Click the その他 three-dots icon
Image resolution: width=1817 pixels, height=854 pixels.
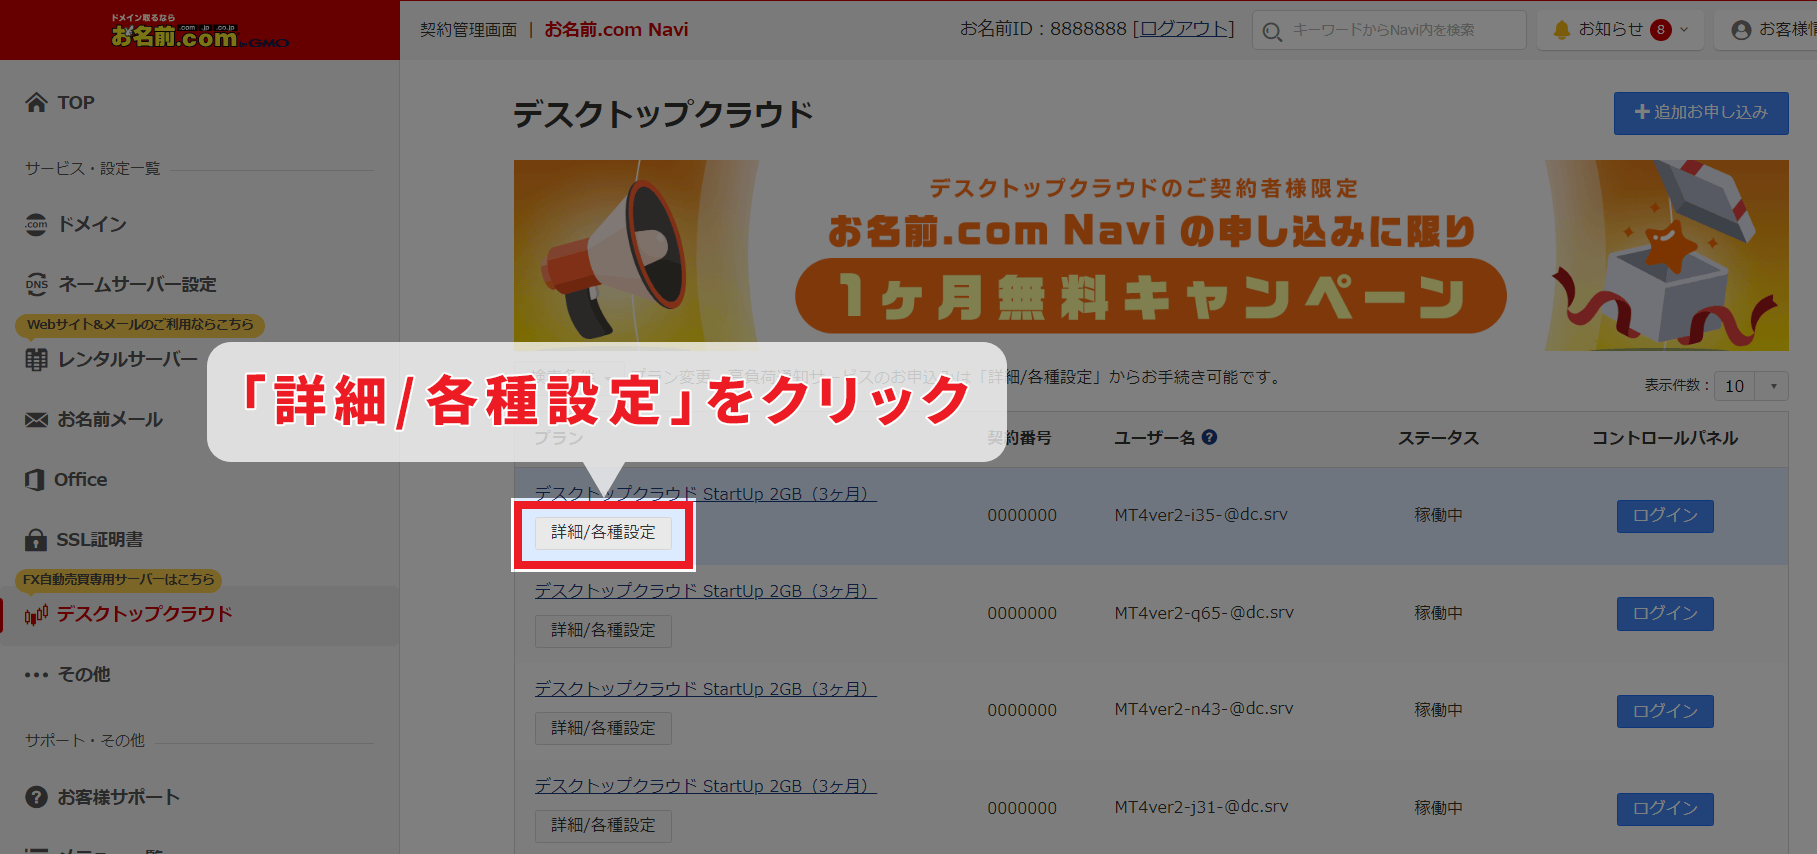pyautogui.click(x=36, y=674)
